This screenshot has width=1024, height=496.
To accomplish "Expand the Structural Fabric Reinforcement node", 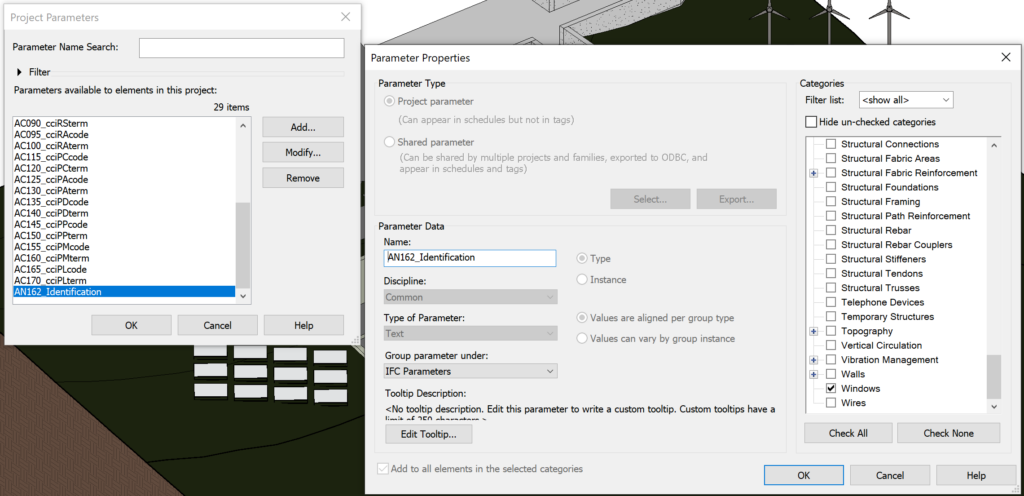I will point(814,173).
